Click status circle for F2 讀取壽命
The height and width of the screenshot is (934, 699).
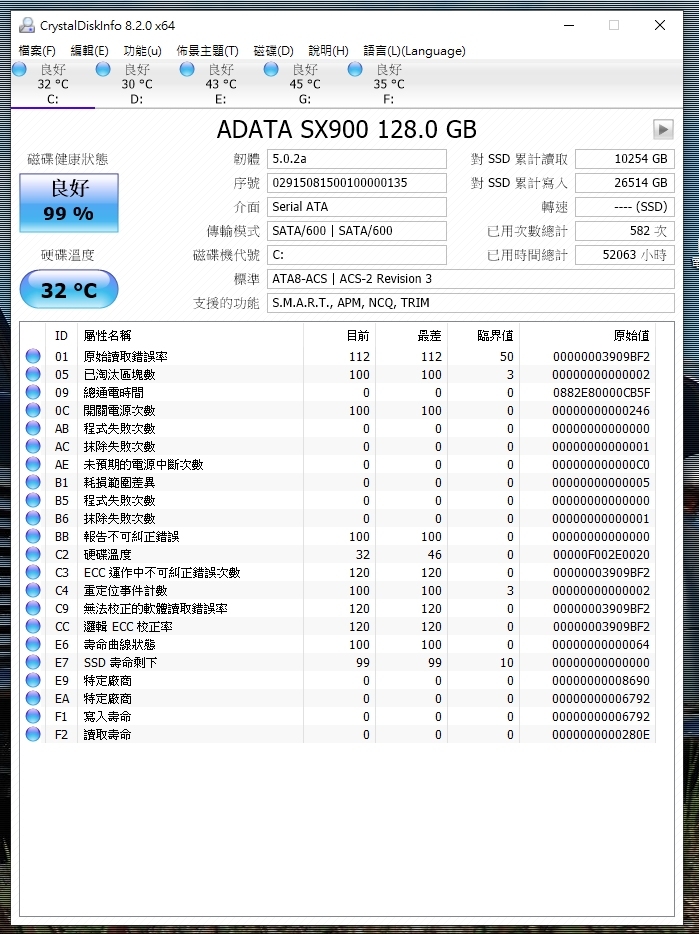pos(33,734)
